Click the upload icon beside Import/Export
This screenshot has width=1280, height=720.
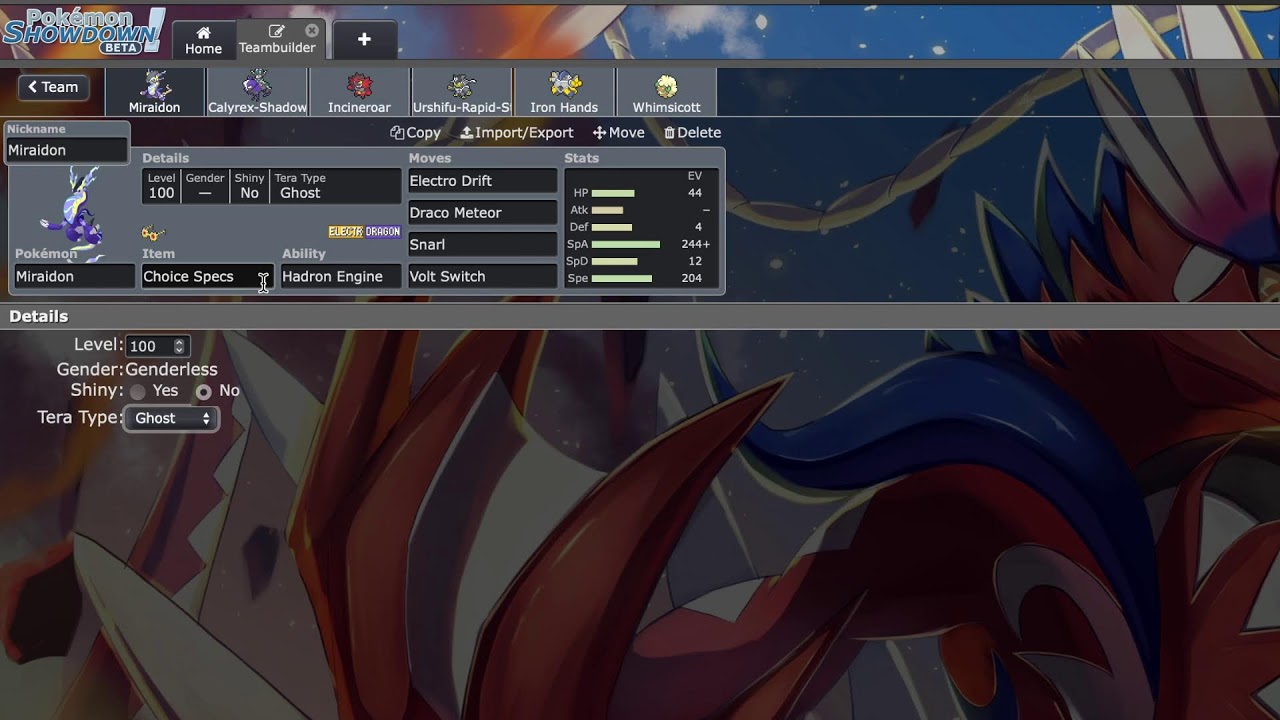coord(466,132)
